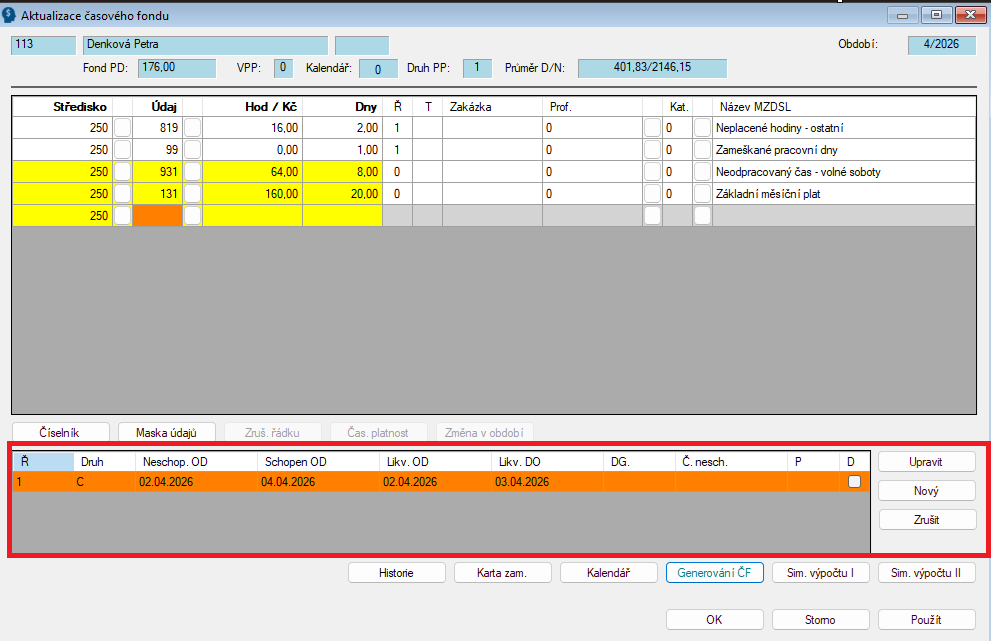Click Středisko column header
The width and height of the screenshot is (991, 641).
(63, 107)
